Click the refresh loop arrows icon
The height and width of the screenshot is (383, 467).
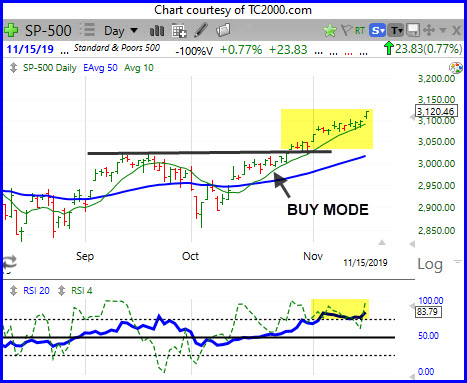coord(9,262)
